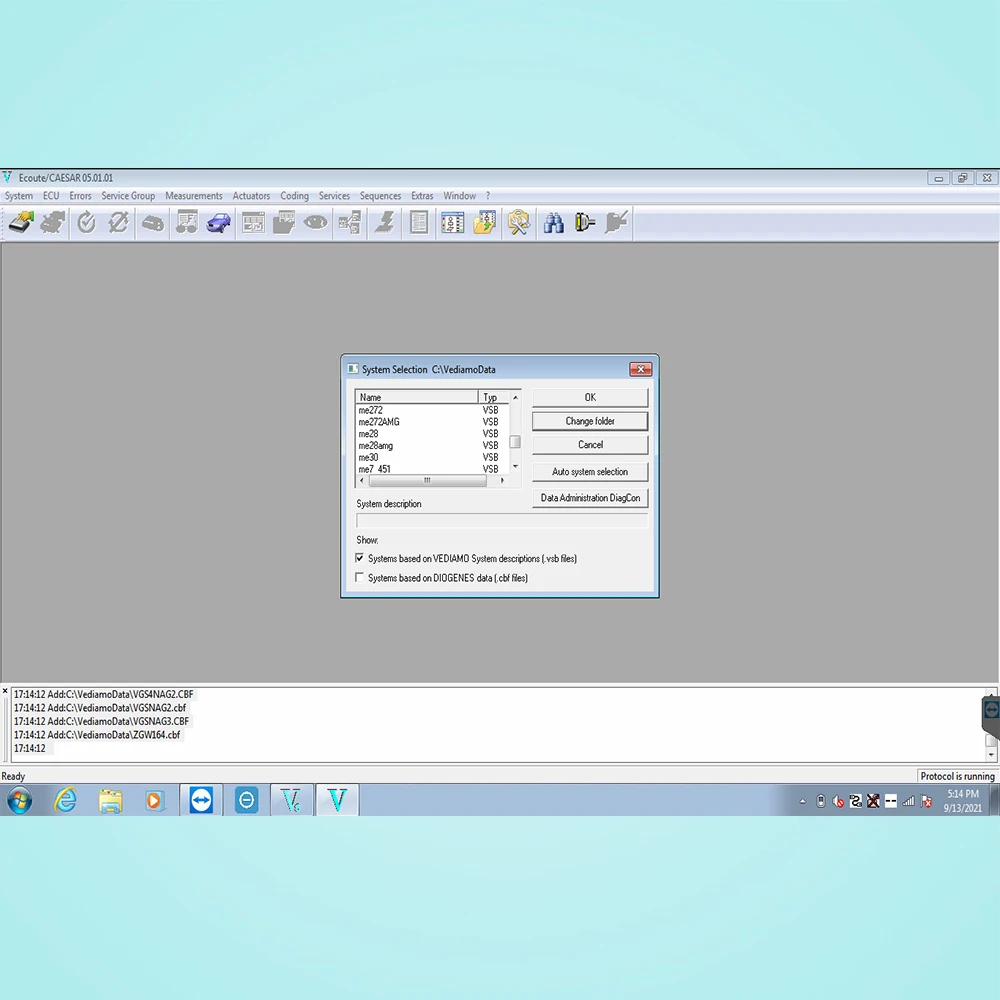
Task: Open the Measurements menu
Action: (194, 196)
